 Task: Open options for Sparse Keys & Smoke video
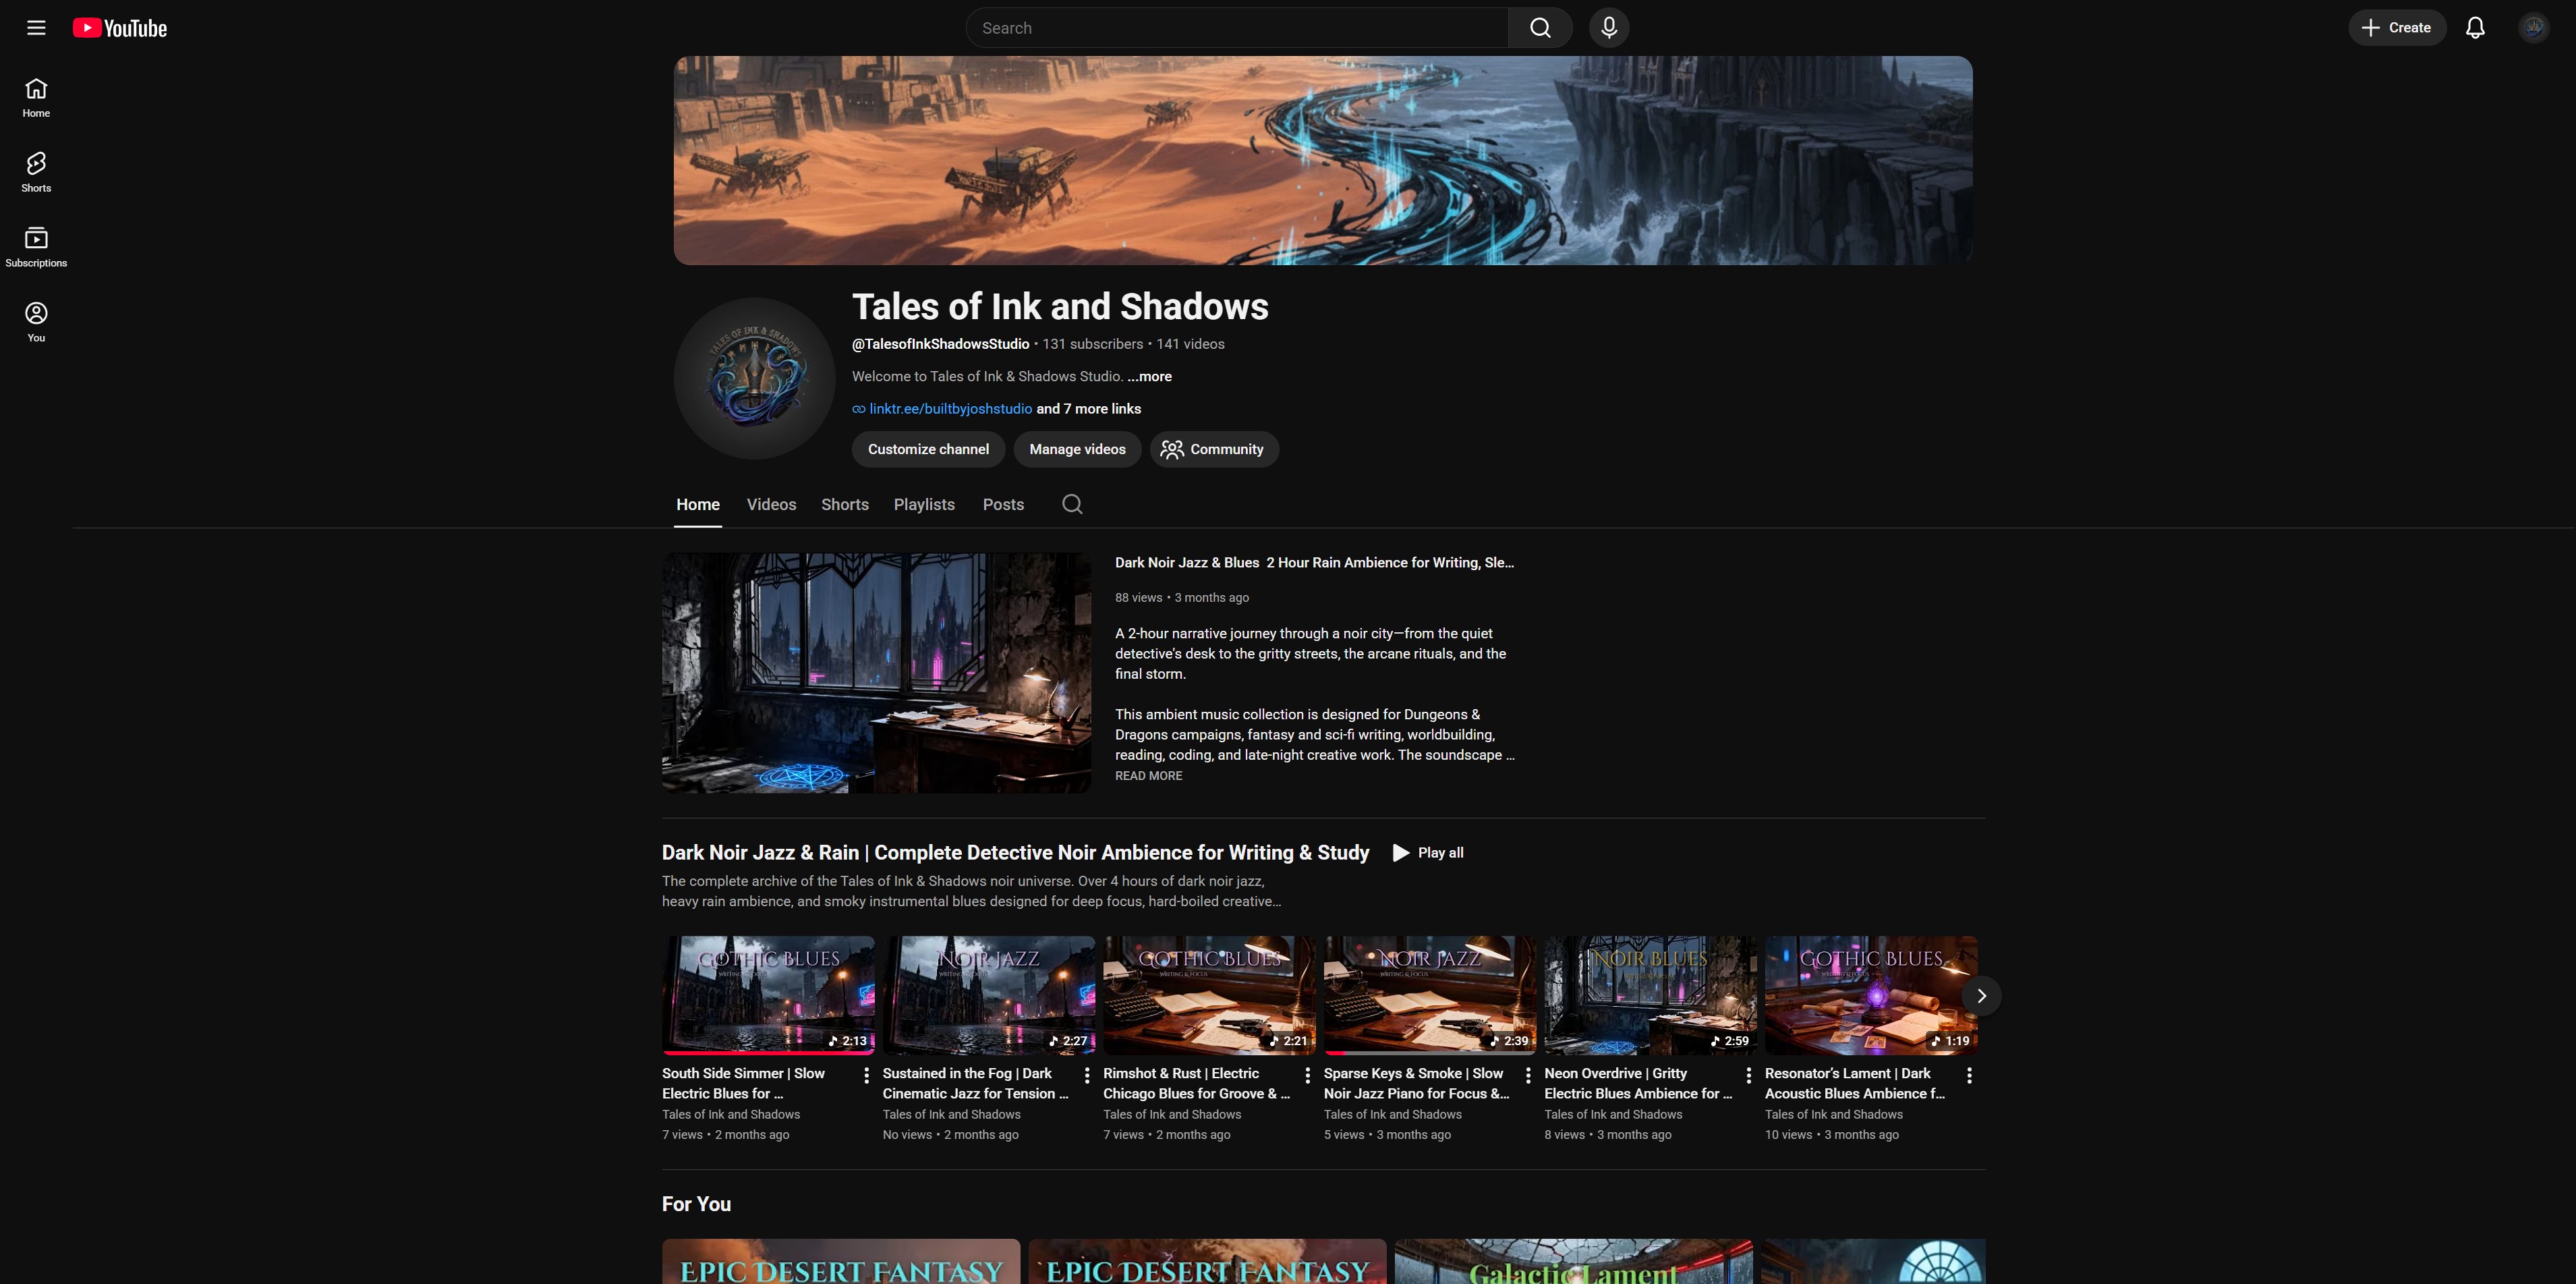1528,1075
